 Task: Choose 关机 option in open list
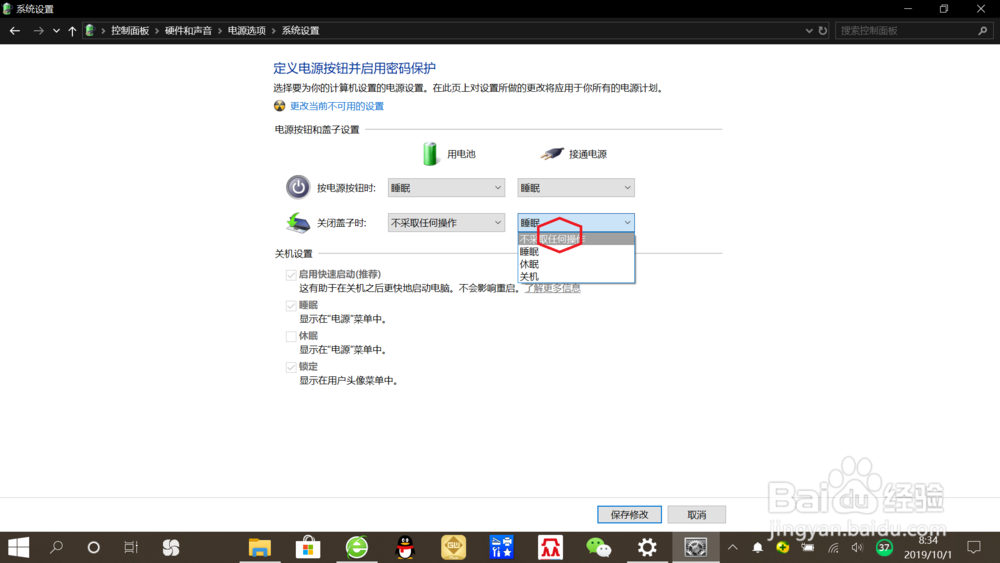(576, 277)
